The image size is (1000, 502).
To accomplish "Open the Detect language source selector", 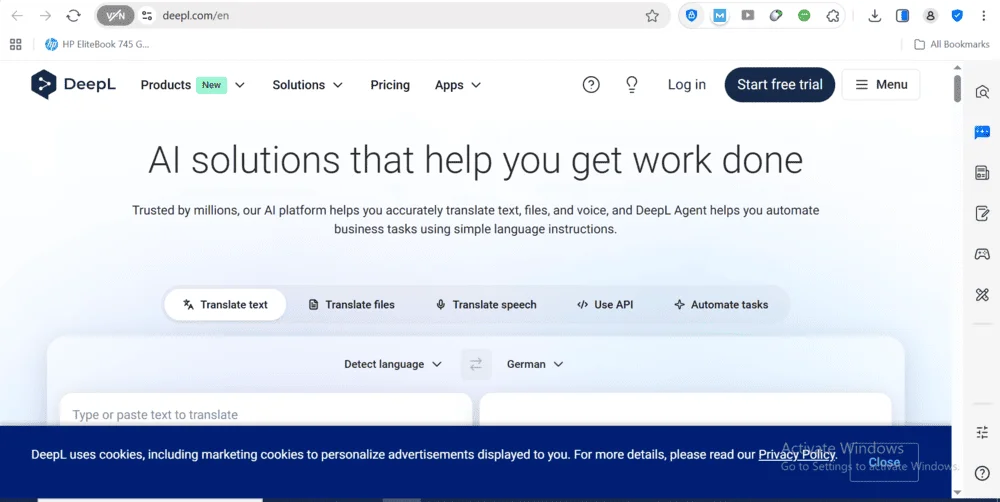I will pyautogui.click(x=393, y=364).
